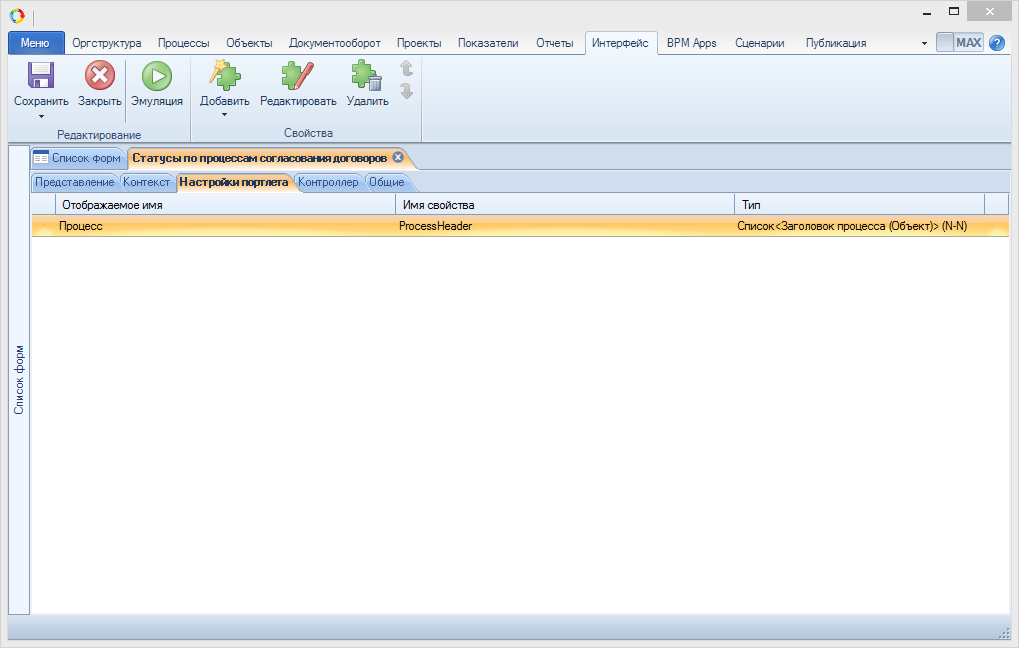Click the Добавить puzzle piece icon

pyautogui.click(x=224, y=76)
